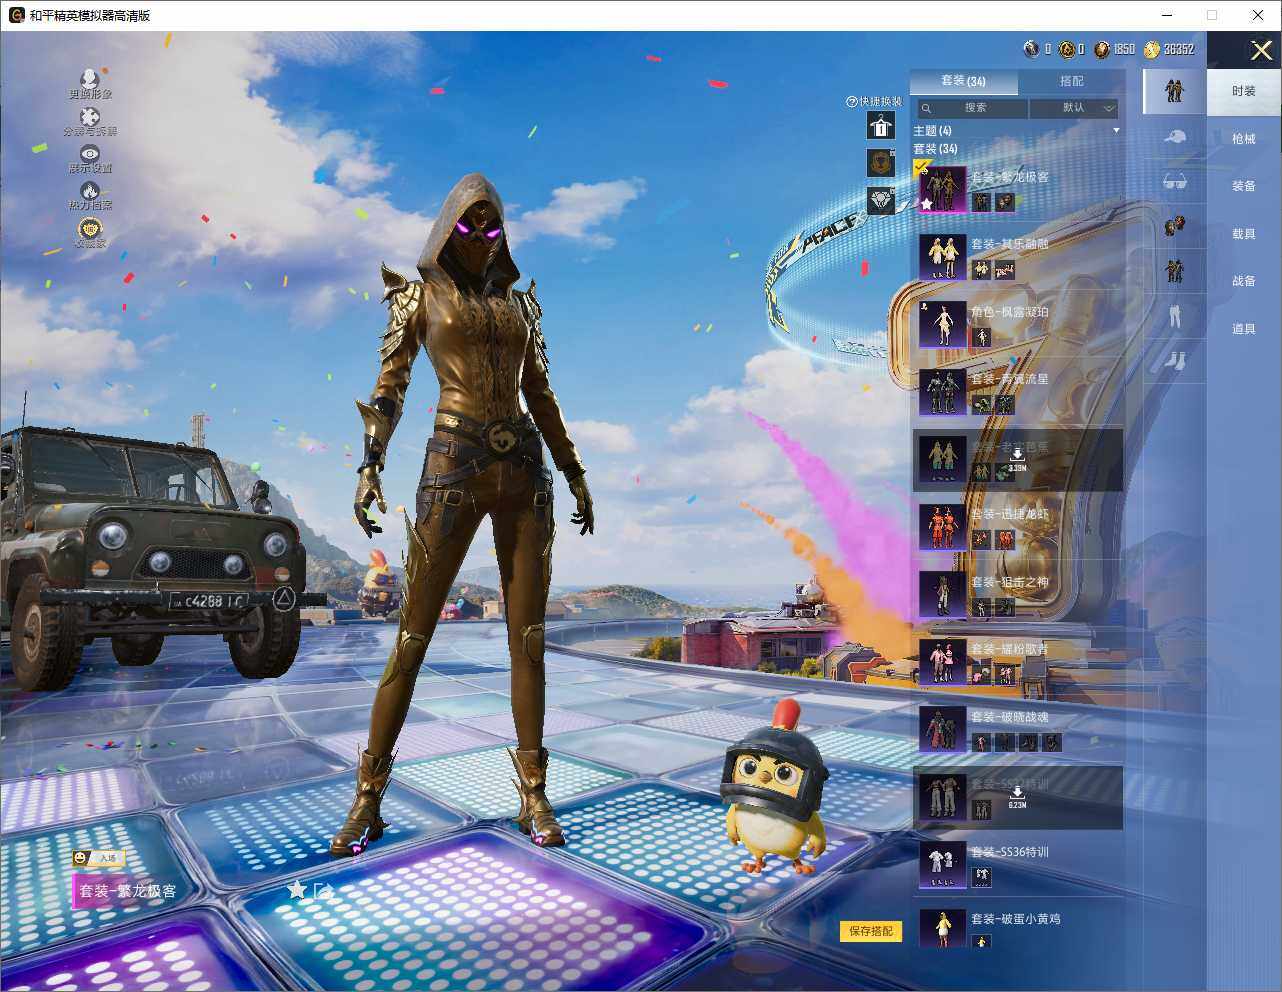Select quick-change wardrobe preset hanger icon
This screenshot has height=992, width=1282.
tap(880, 125)
